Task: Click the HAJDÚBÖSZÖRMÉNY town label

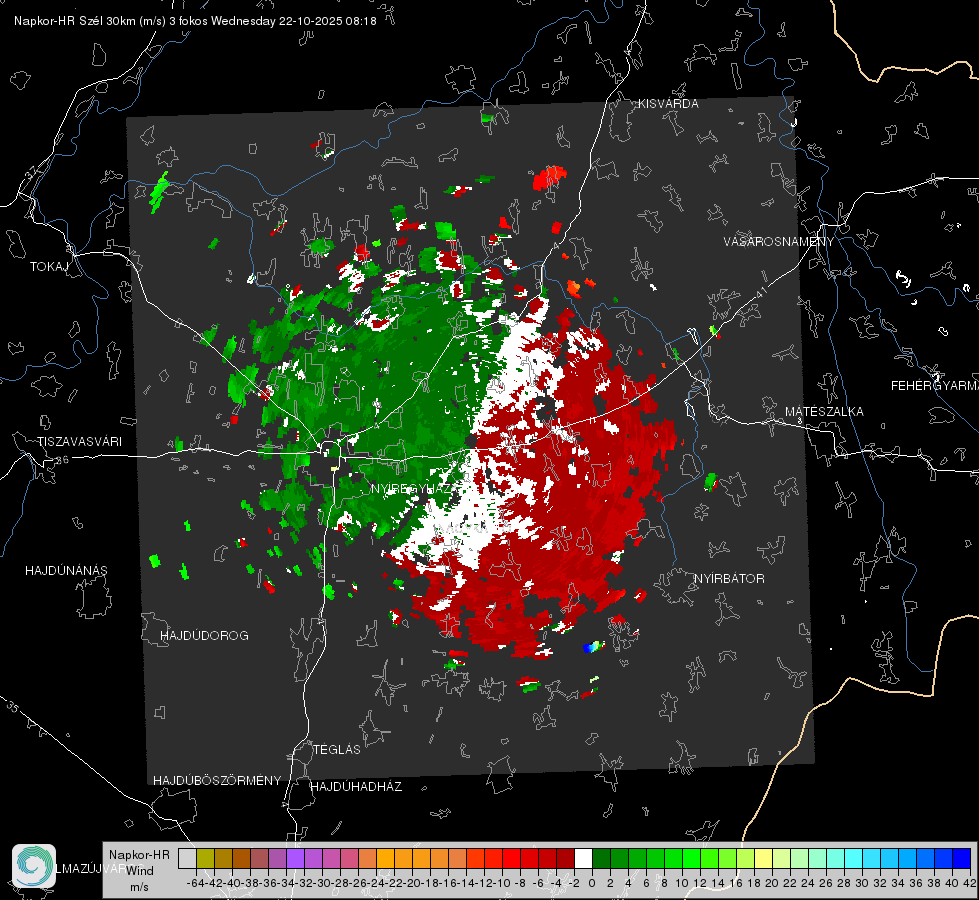Action: pos(217,781)
